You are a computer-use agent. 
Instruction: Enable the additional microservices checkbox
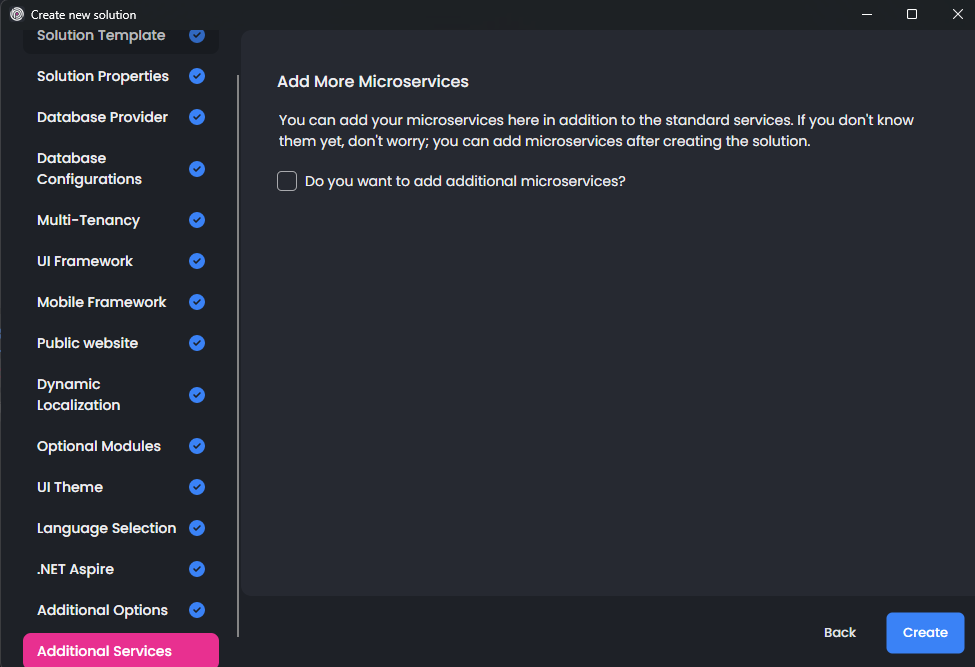[x=287, y=181]
